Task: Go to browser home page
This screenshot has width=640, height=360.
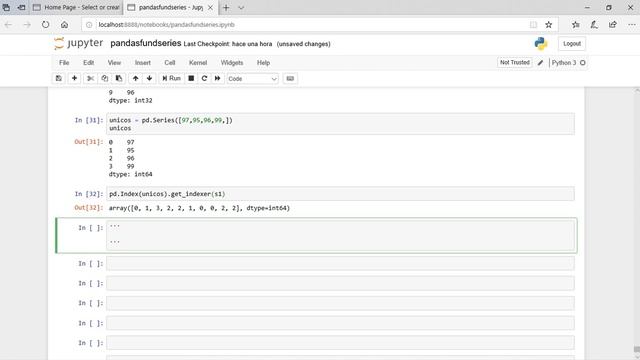Action: click(x=64, y=25)
